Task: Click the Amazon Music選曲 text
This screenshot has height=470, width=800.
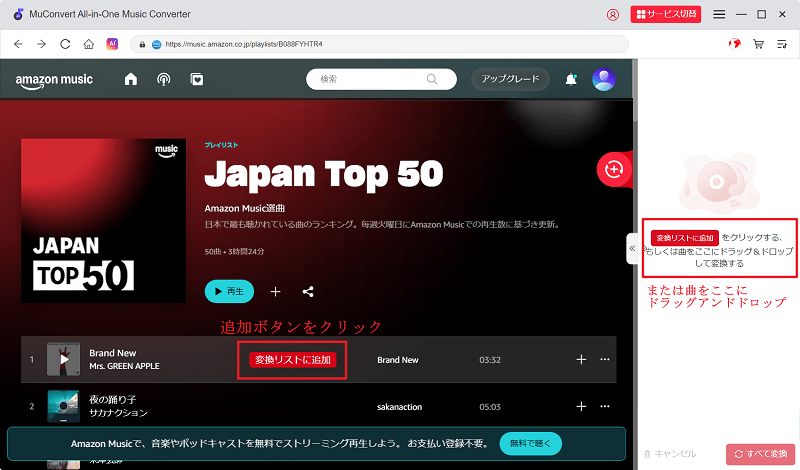Action: click(x=245, y=208)
